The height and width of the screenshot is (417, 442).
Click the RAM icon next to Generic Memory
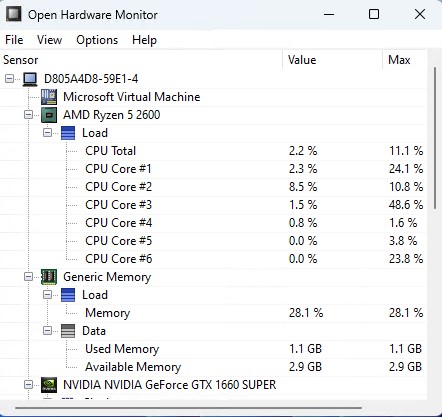pos(49,277)
